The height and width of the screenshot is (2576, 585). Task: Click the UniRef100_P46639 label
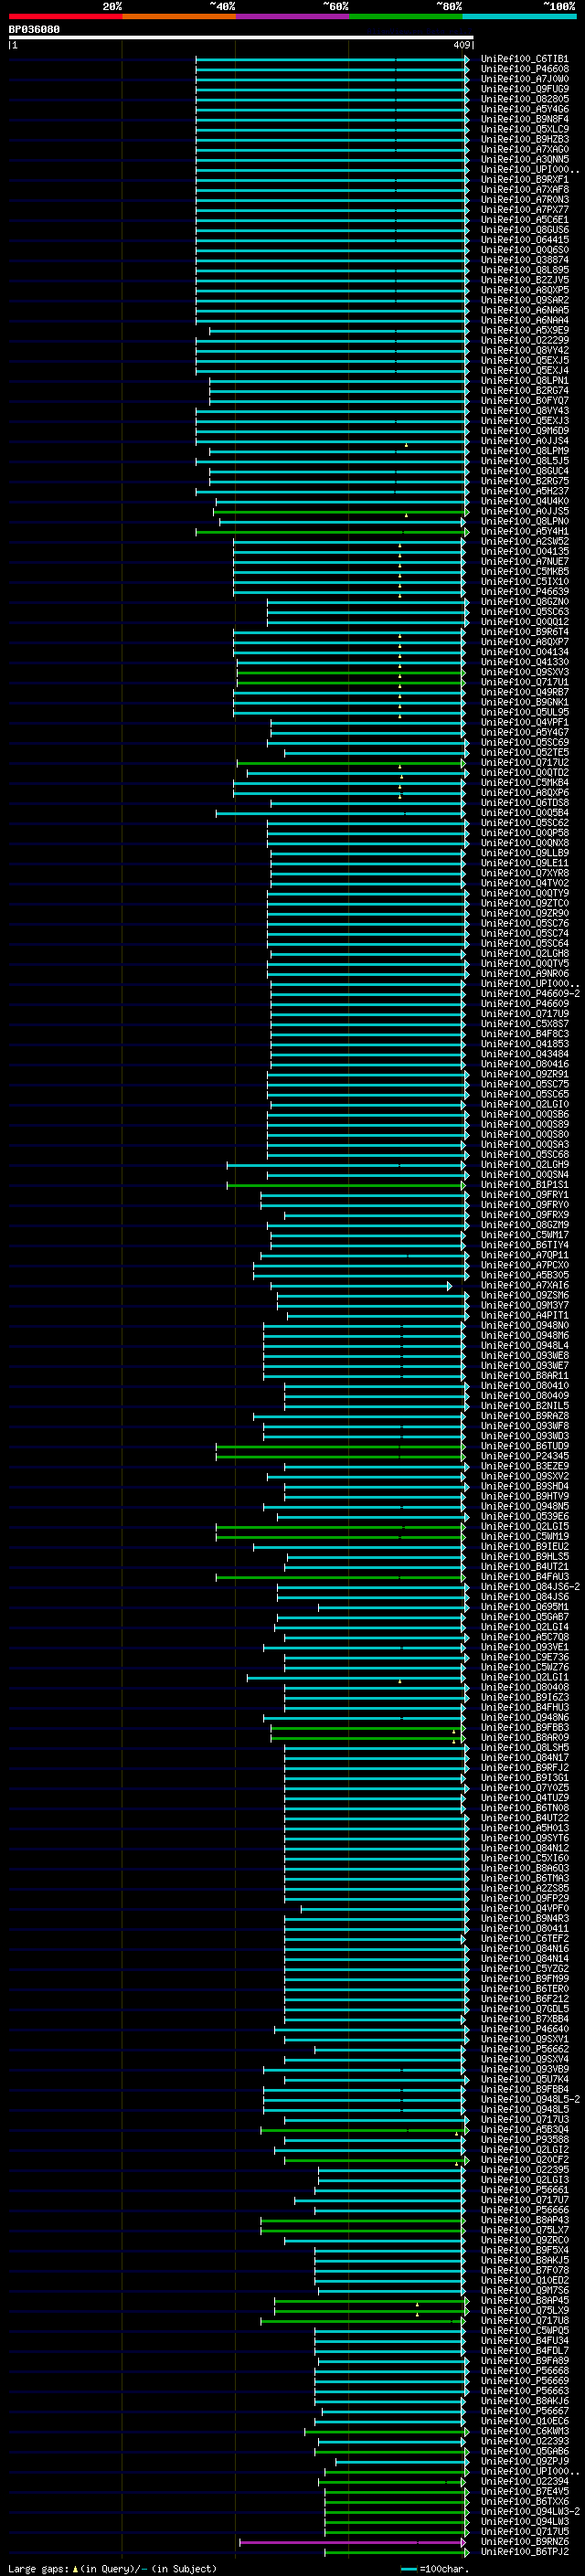tap(525, 591)
